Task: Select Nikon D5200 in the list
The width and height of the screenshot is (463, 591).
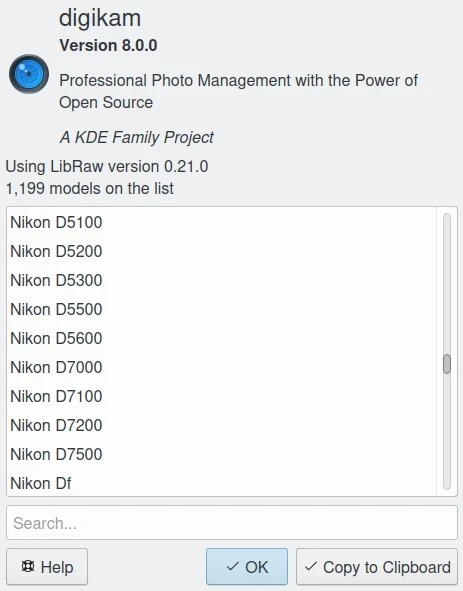Action: [221, 251]
